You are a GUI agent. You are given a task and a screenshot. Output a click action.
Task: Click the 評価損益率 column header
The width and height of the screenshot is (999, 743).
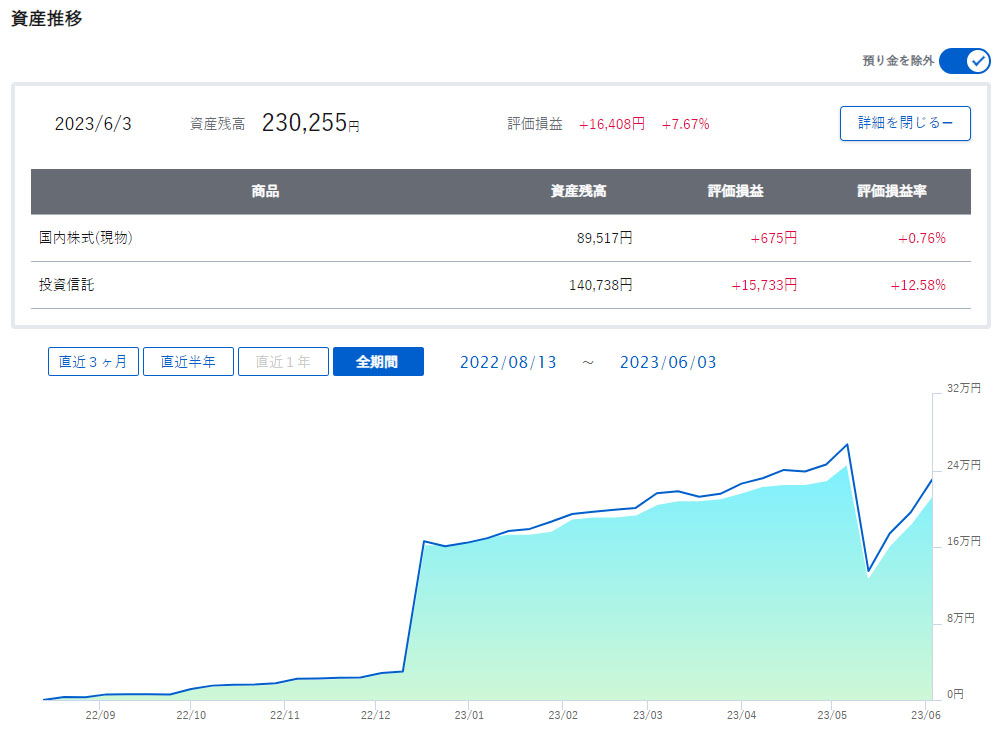click(892, 192)
